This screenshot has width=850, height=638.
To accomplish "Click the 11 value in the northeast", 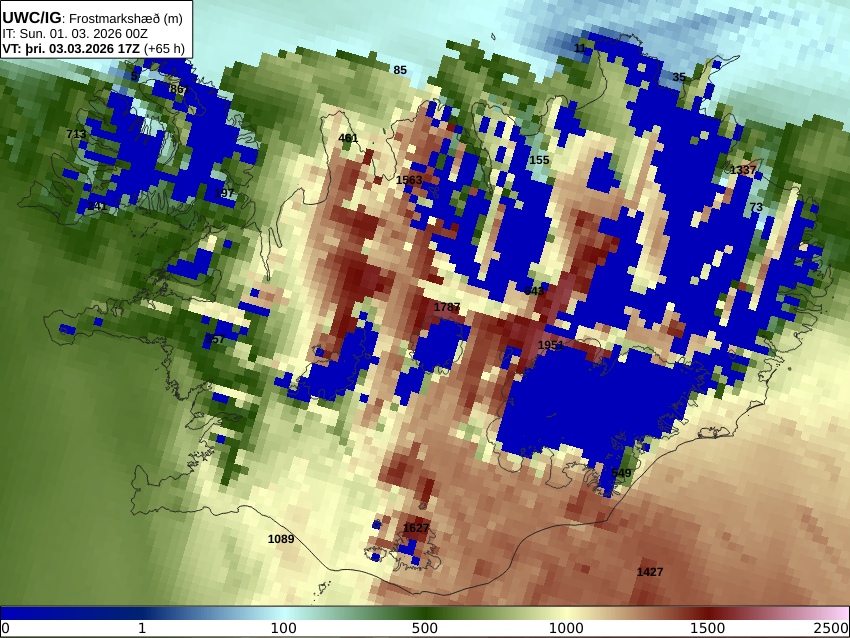I will click(x=580, y=48).
